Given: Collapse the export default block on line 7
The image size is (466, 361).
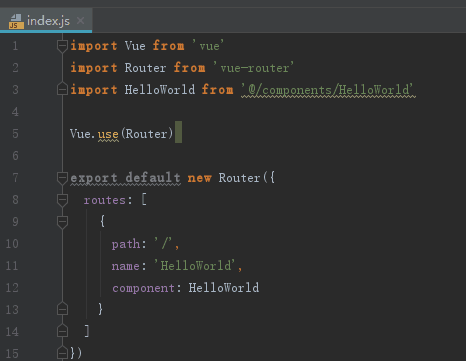Looking at the screenshot, I should pos(62,178).
